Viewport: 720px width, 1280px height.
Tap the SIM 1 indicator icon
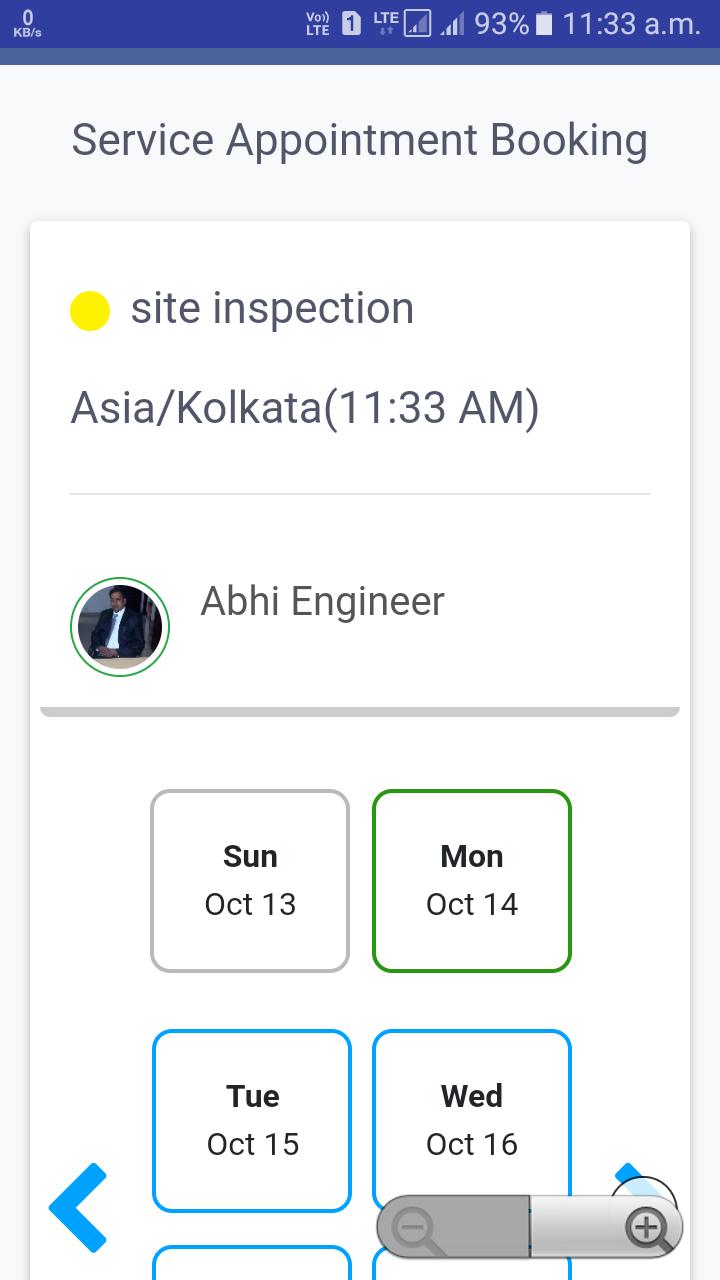351,23
